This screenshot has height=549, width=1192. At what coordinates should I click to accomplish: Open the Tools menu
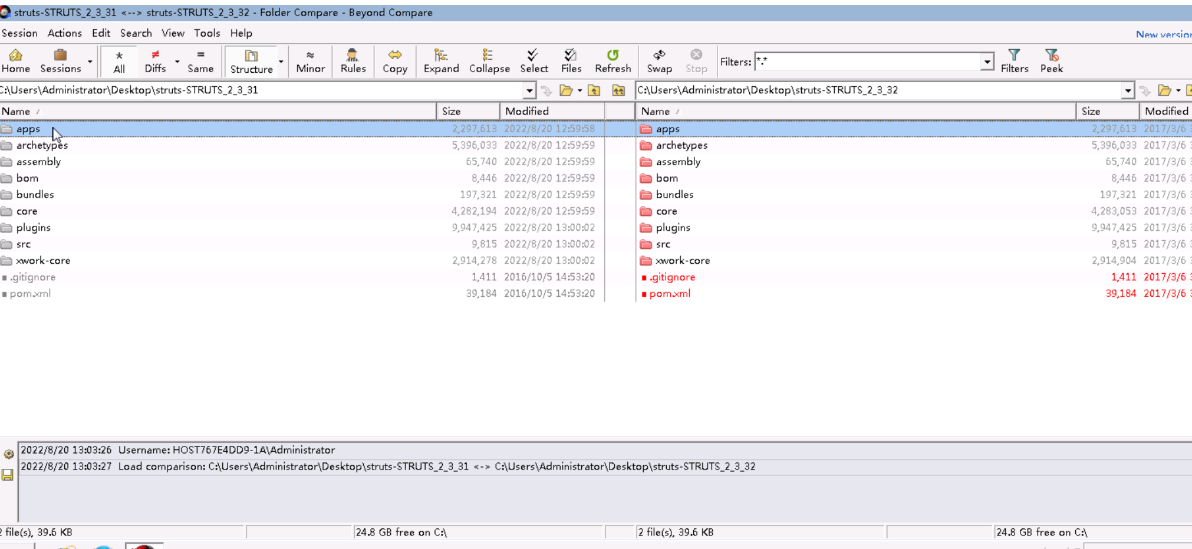pyautogui.click(x=207, y=33)
